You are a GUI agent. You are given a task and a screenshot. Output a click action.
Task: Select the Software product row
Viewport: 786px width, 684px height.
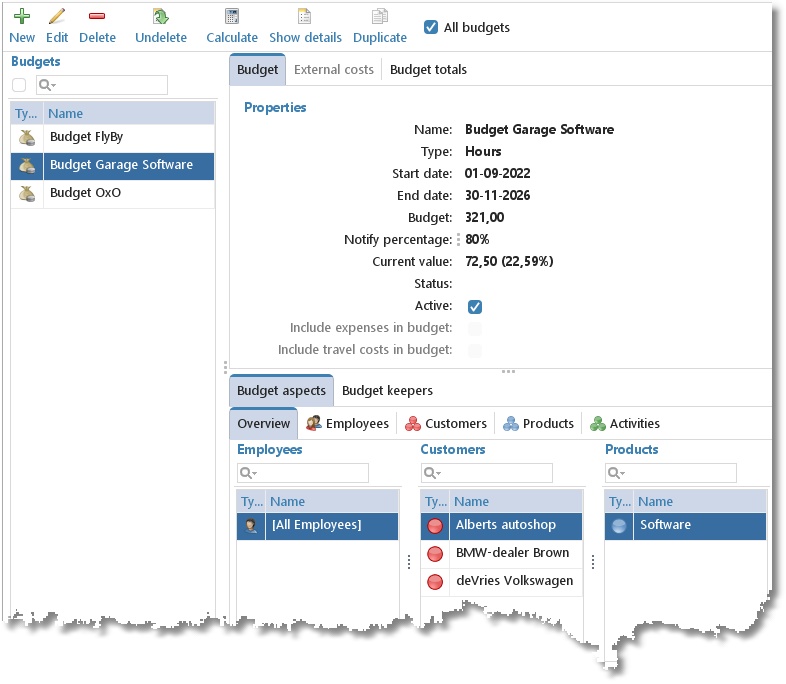coord(685,526)
